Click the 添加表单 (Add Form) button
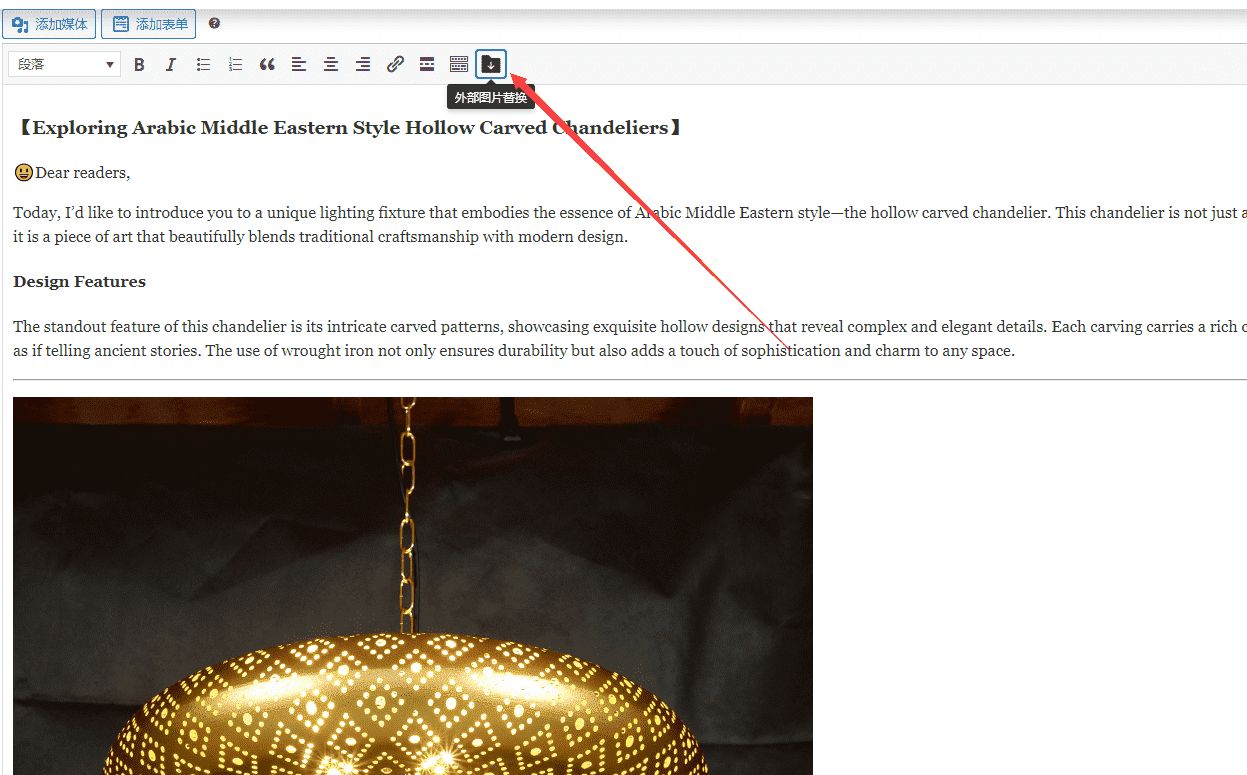 pyautogui.click(x=148, y=24)
